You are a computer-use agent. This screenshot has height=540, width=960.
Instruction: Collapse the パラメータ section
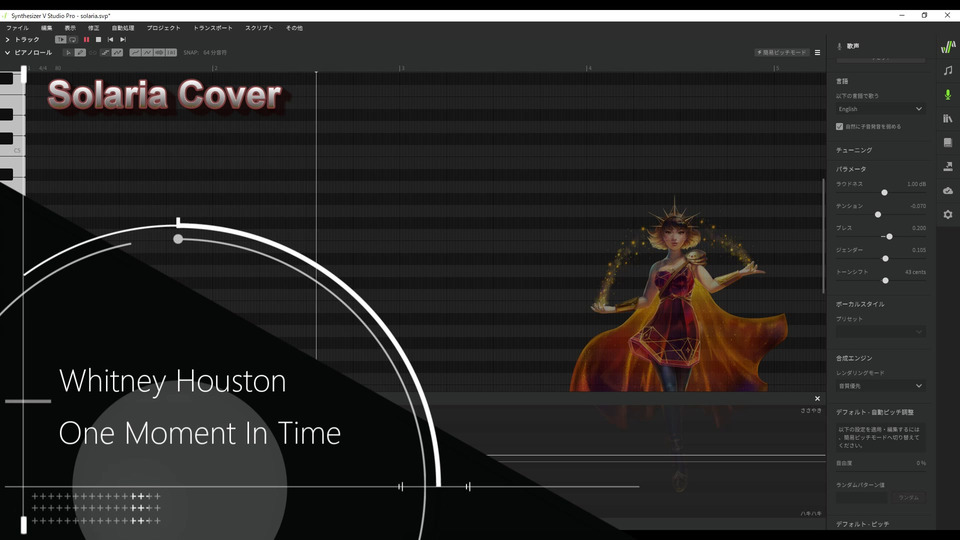click(851, 169)
